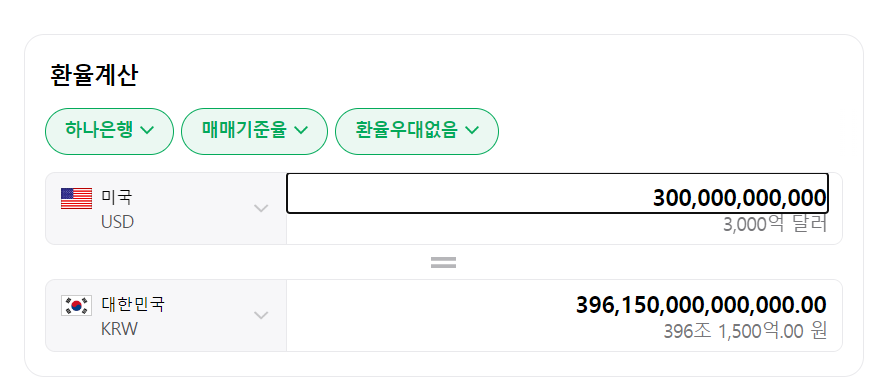This screenshot has height=386, width=890.
Task: Click the 396조 1,500억.00 원 caption
Action: pyautogui.click(x=745, y=331)
